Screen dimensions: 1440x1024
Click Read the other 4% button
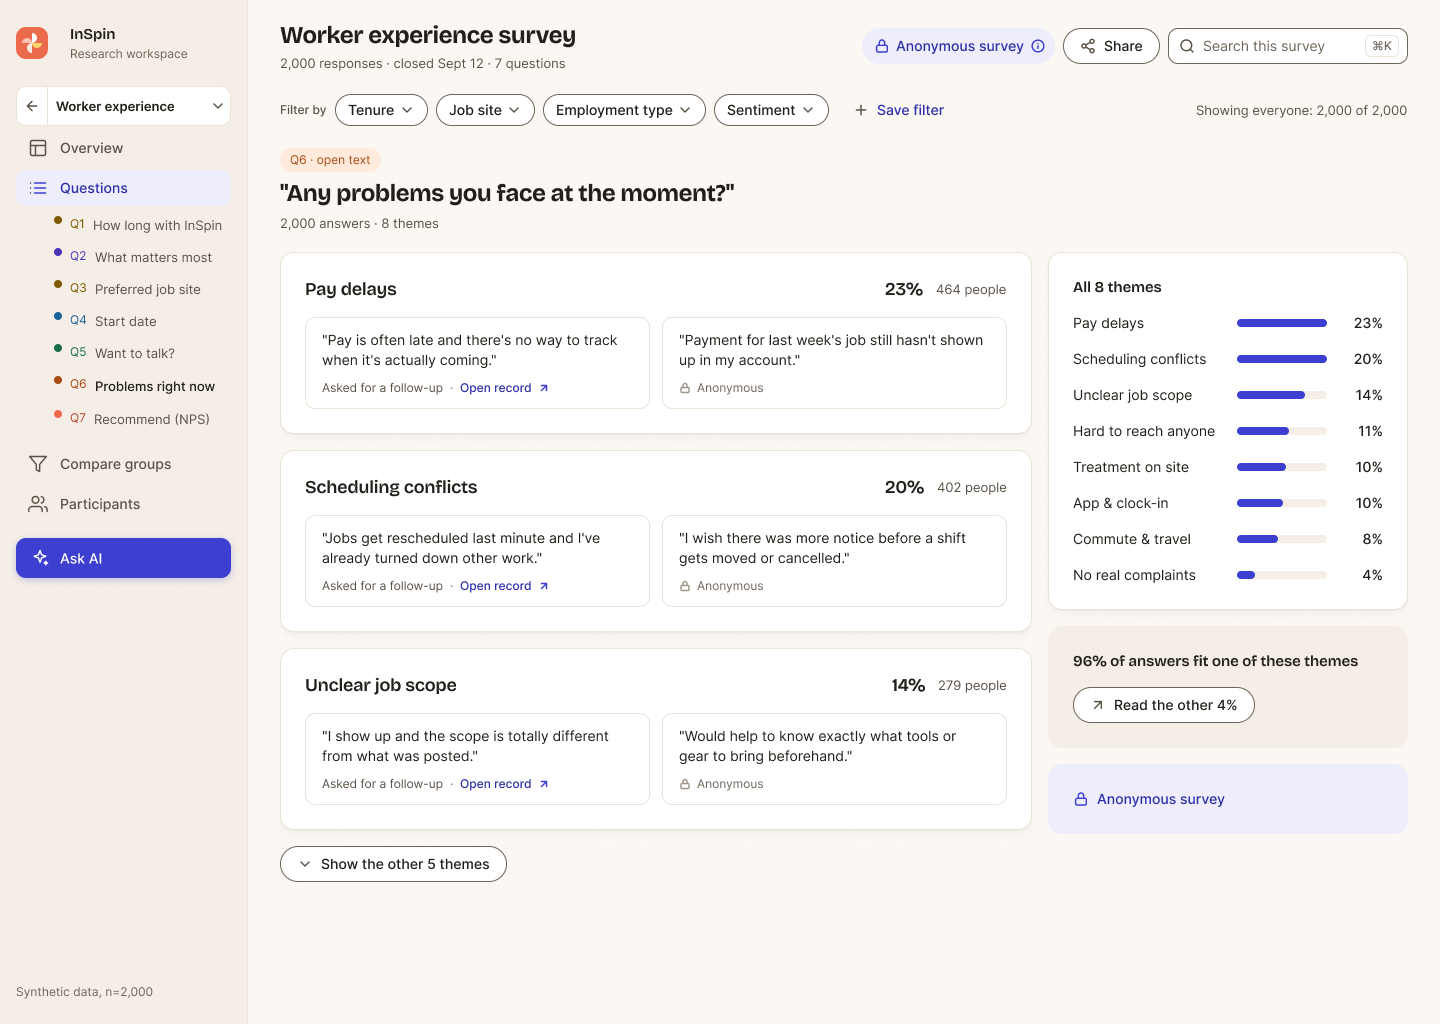[x=1164, y=705]
